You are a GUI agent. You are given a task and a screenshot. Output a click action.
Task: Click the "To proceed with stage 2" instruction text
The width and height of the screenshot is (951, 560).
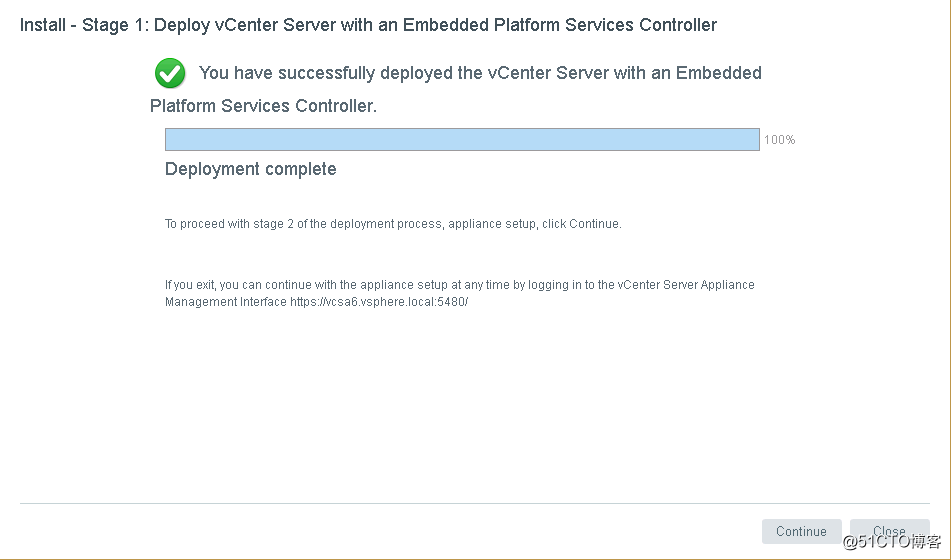[x=393, y=224]
